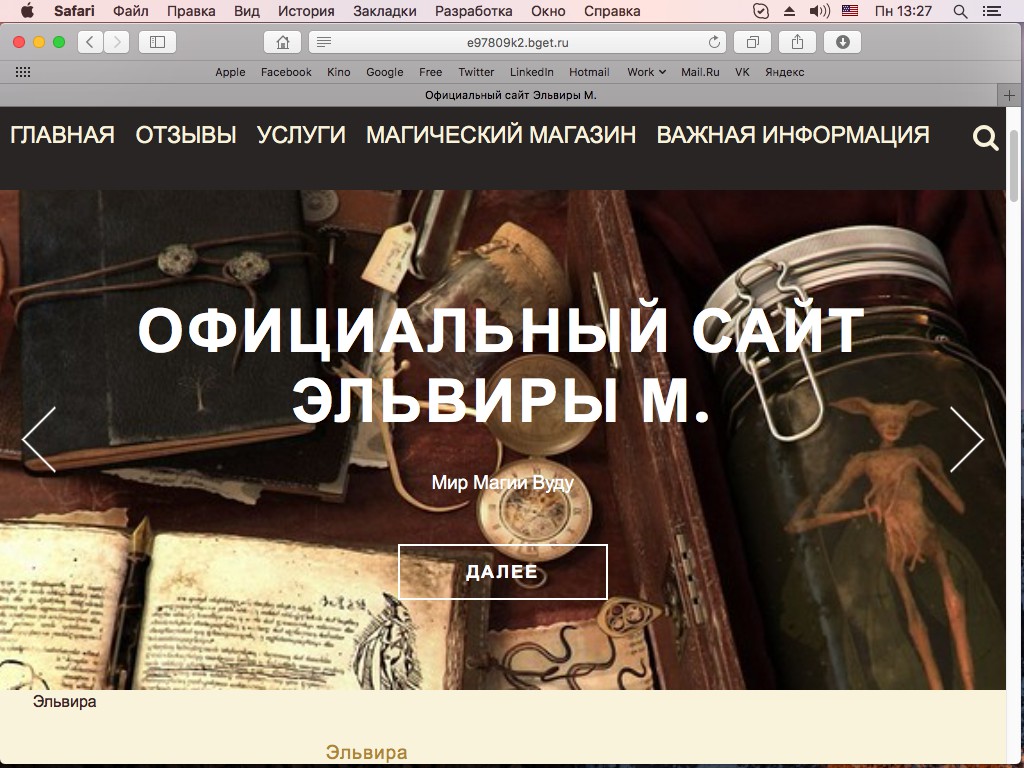The width and height of the screenshot is (1024, 768).
Task: Open the Окно menu
Action: coord(548,11)
